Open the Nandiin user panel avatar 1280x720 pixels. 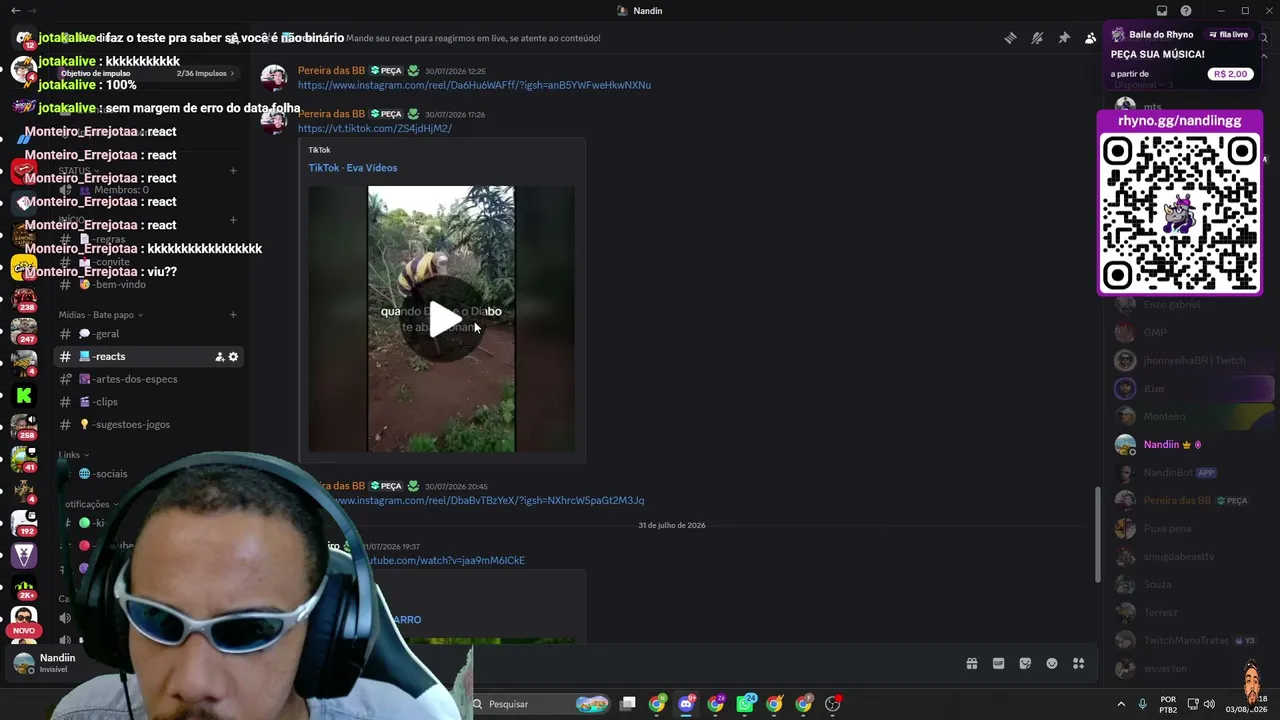pyautogui.click(x=24, y=663)
